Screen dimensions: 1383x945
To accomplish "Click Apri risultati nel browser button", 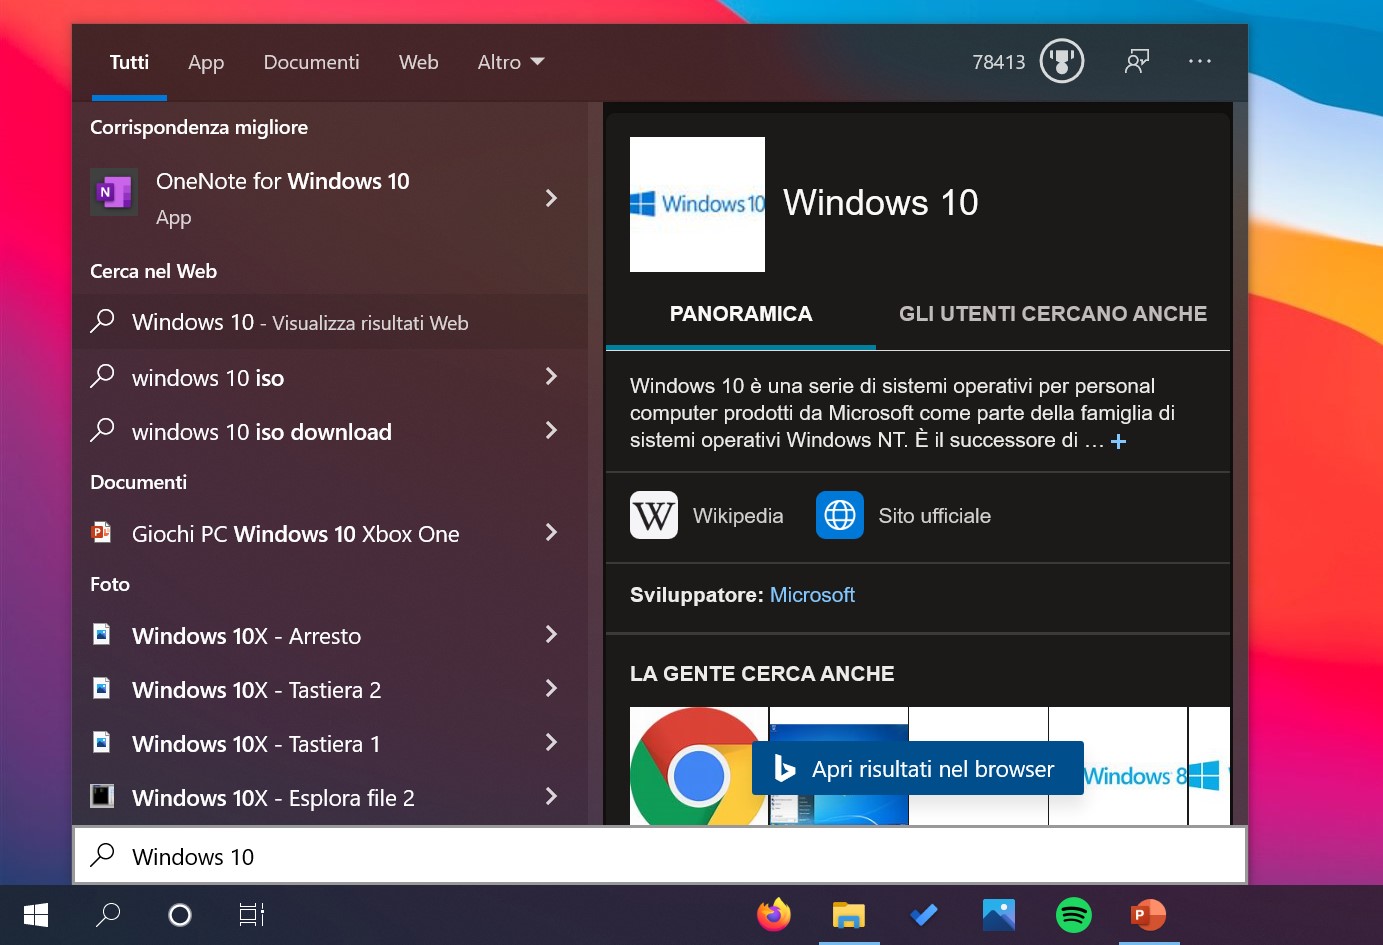I will point(918,768).
